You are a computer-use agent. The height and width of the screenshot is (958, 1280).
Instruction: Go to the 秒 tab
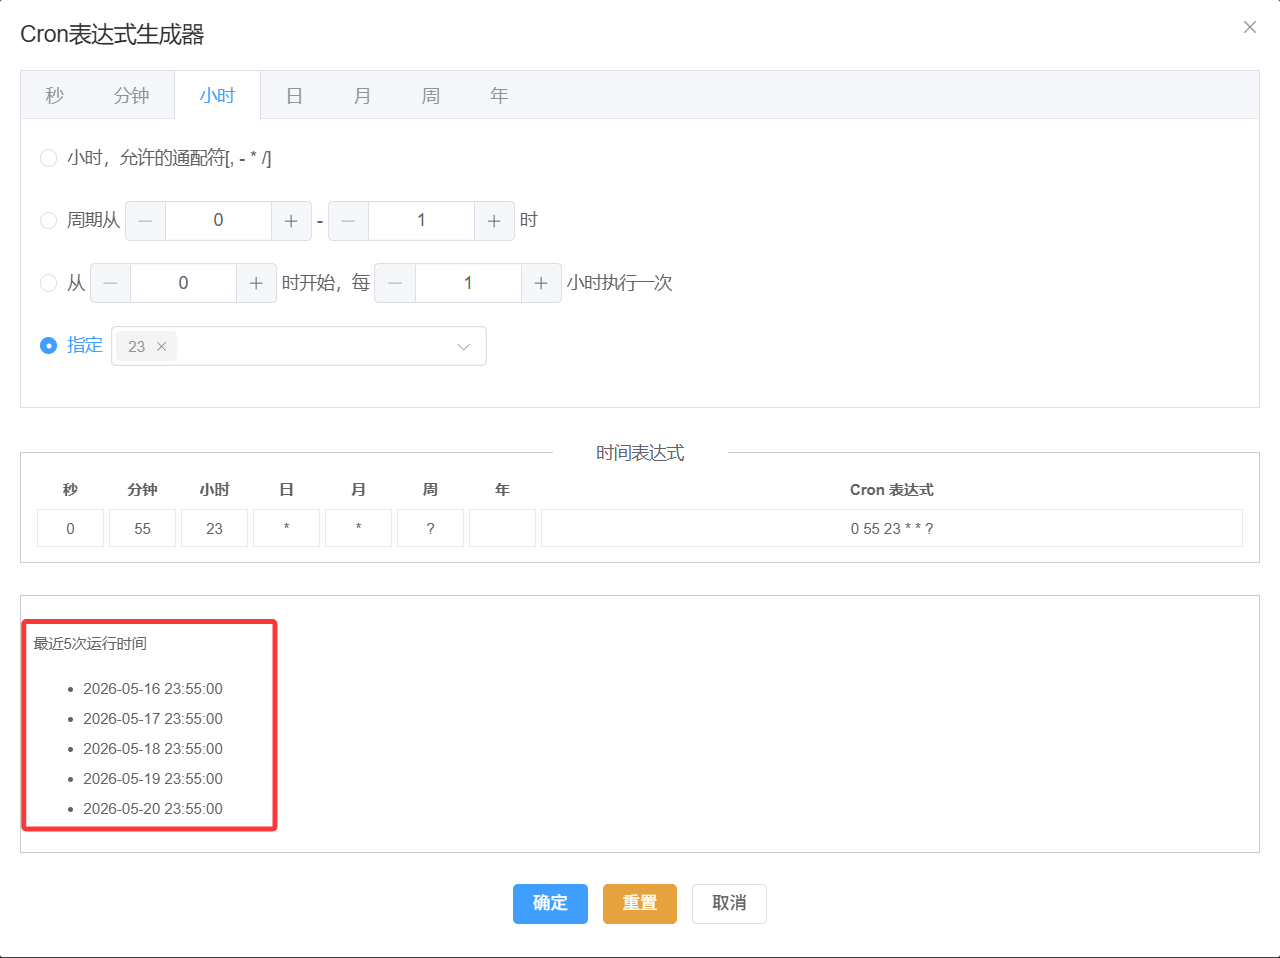[x=55, y=95]
